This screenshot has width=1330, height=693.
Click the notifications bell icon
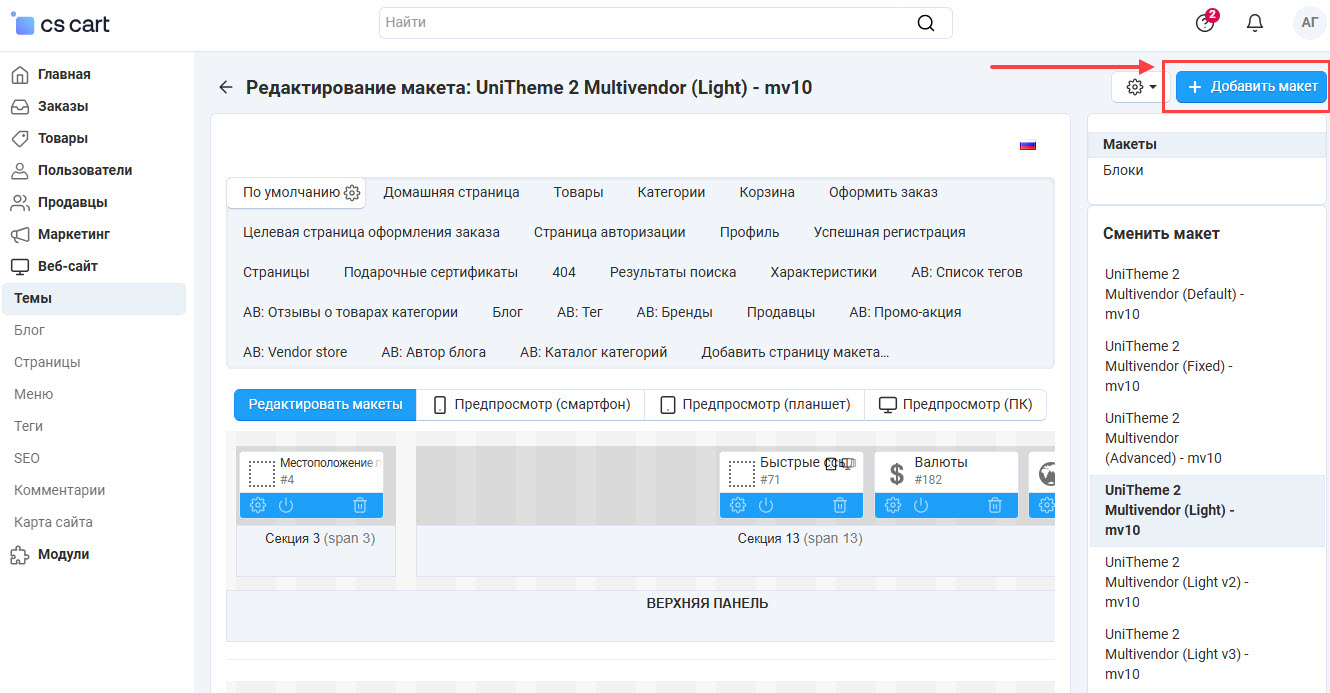(1255, 23)
